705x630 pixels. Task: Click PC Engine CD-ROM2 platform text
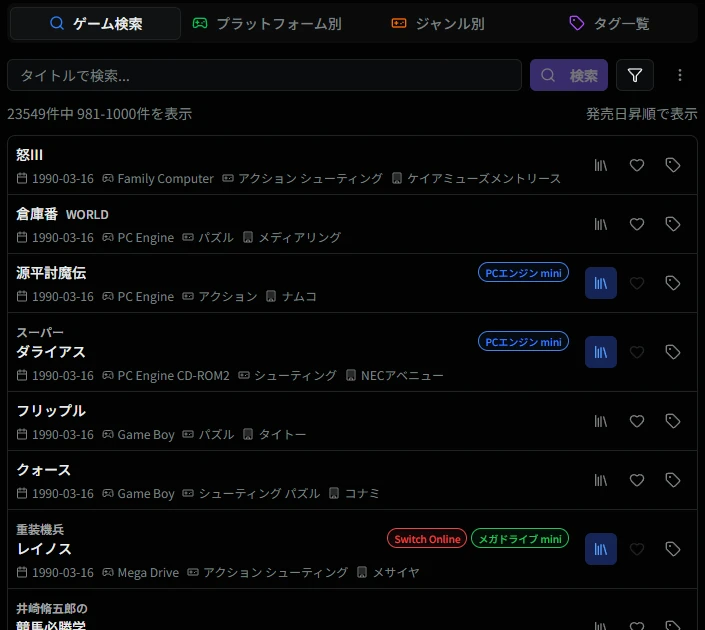(x=174, y=375)
